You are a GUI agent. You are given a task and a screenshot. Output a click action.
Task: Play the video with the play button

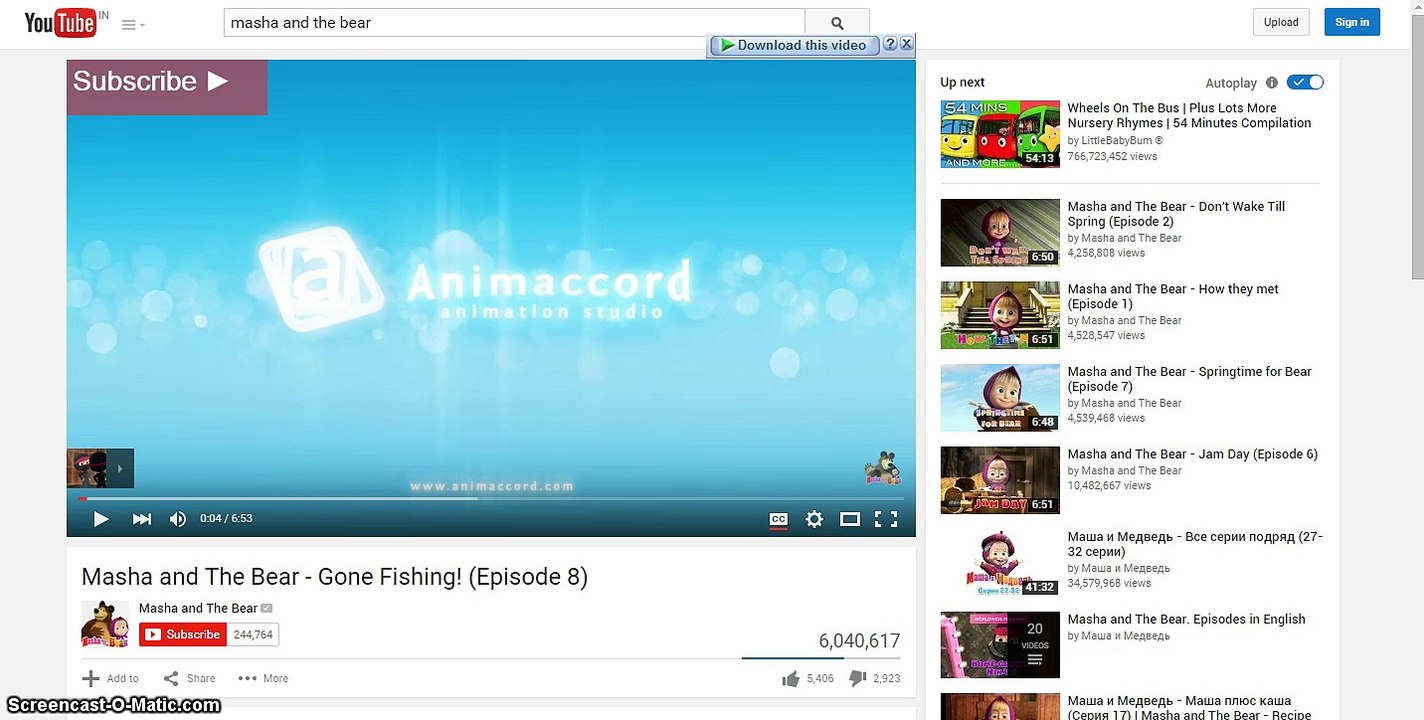coord(101,519)
